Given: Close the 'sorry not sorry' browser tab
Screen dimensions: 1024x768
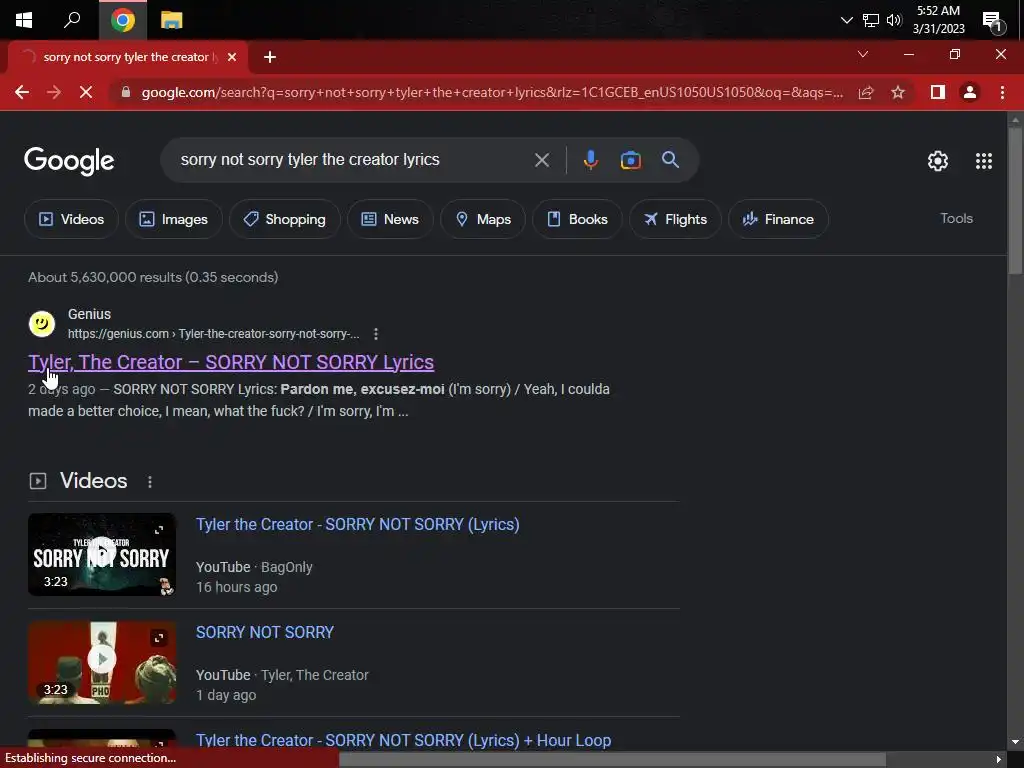Looking at the screenshot, I should (x=232, y=57).
